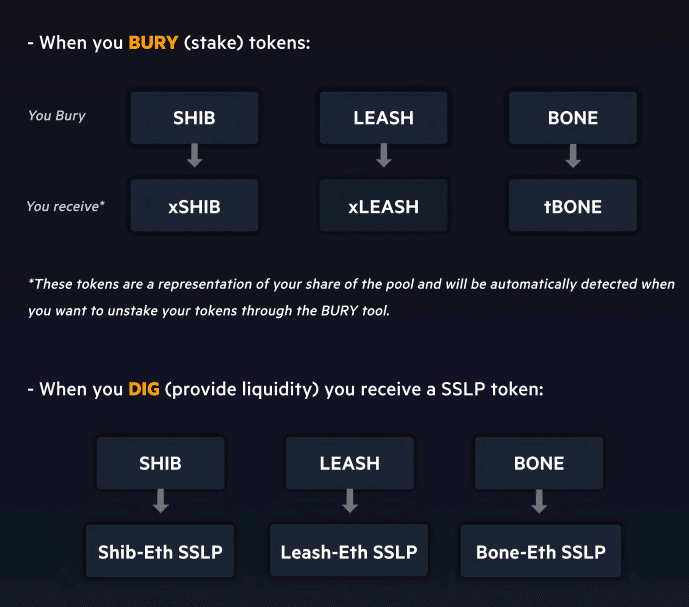Click the arrow between BONE and tBONE
Screen dimensions: 689x607
(x=573, y=156)
